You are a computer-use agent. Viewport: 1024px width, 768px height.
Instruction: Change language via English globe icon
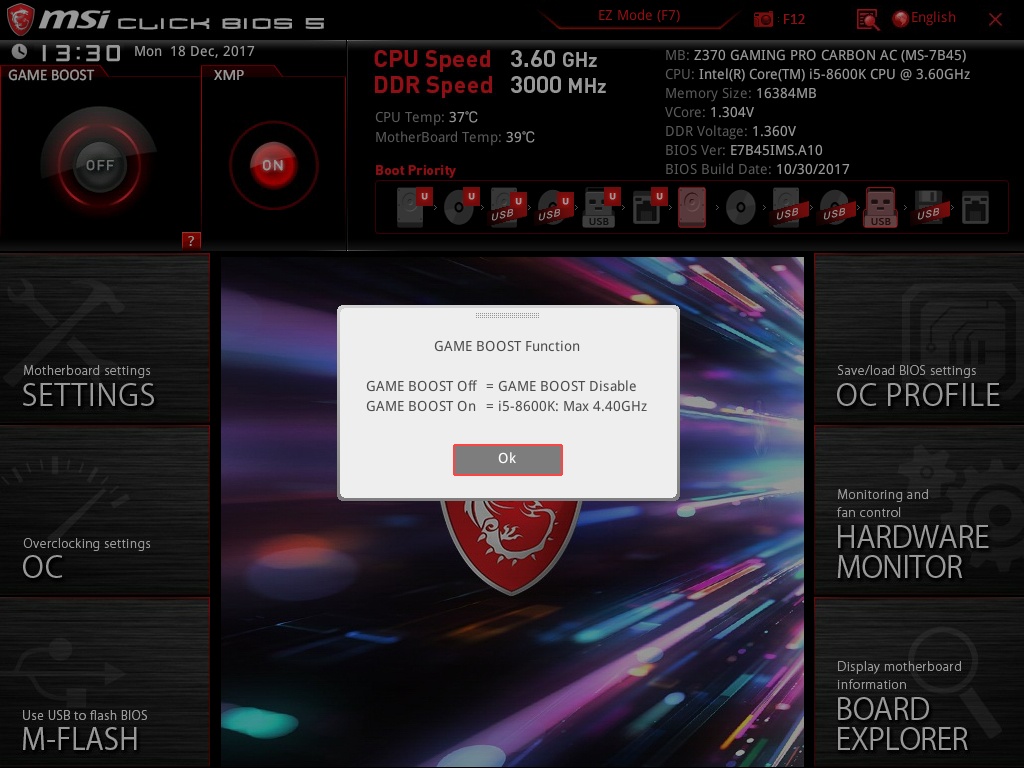point(924,18)
